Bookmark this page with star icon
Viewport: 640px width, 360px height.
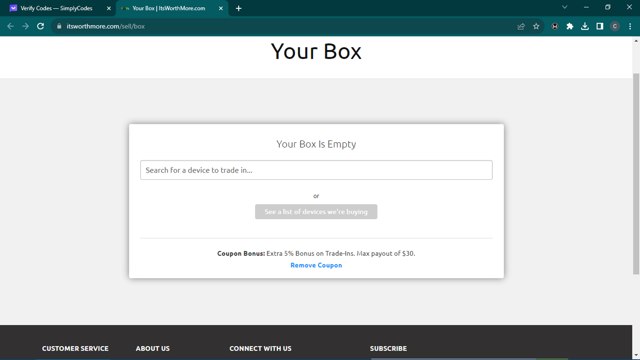(536, 27)
